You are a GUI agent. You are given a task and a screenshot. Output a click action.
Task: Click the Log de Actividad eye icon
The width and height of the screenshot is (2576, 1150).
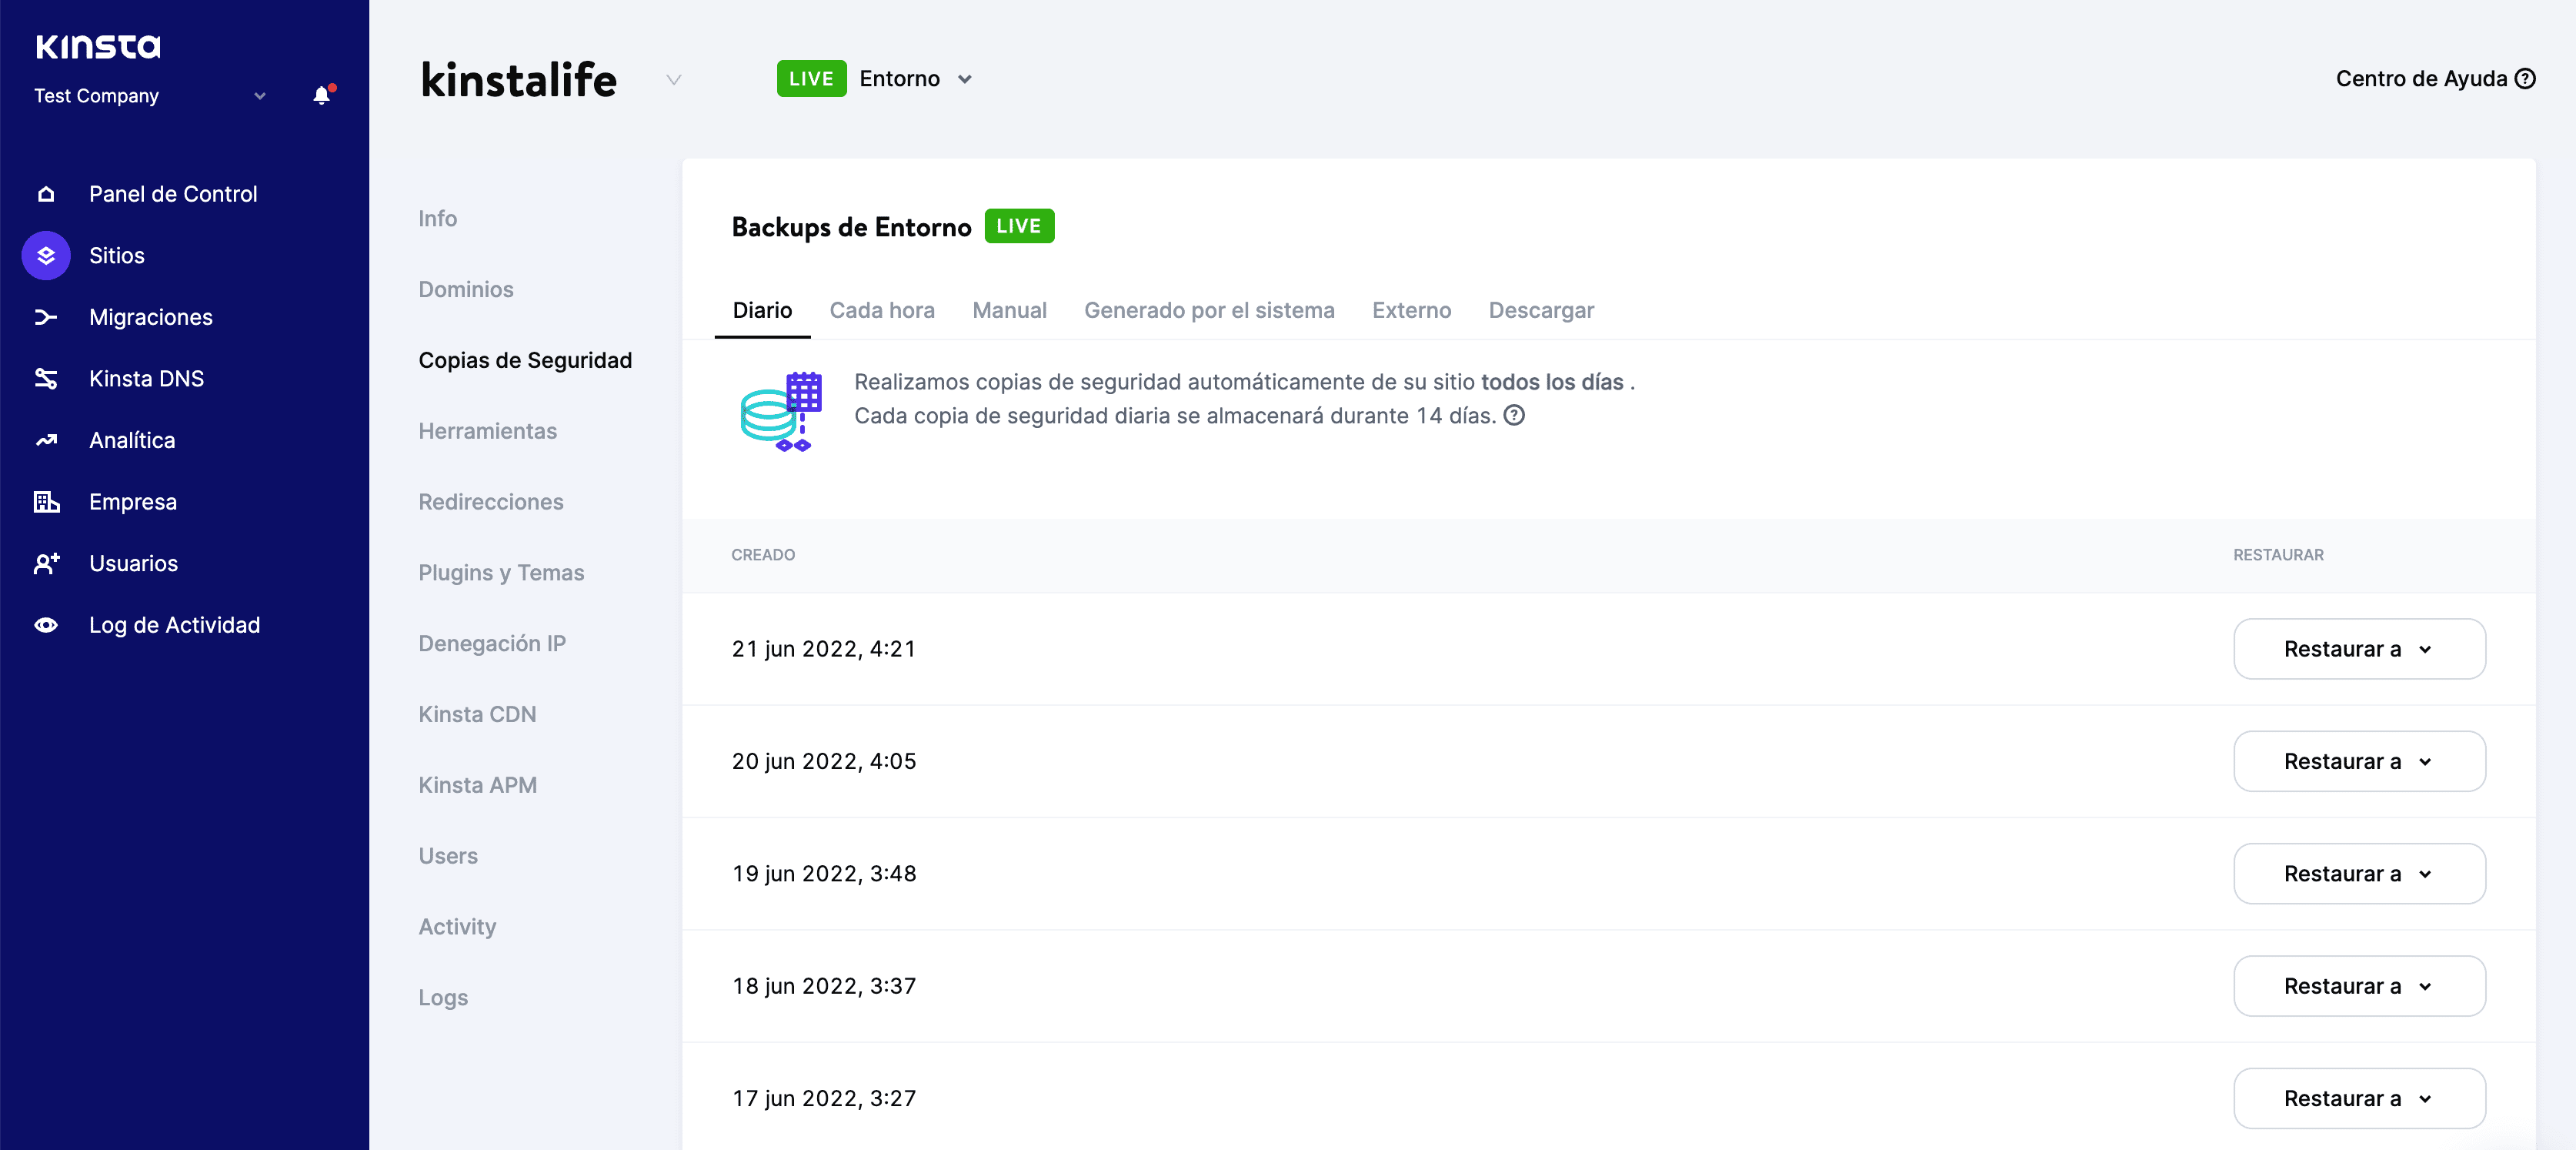click(x=46, y=625)
